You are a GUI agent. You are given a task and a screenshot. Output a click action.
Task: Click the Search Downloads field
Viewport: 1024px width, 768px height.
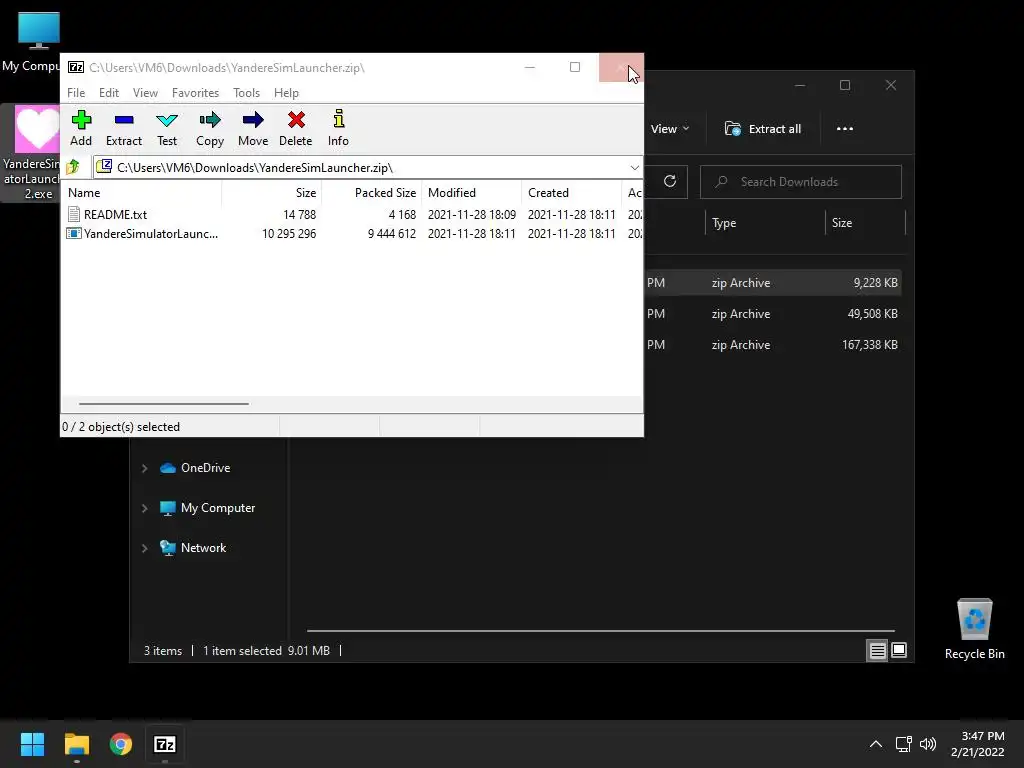801,182
